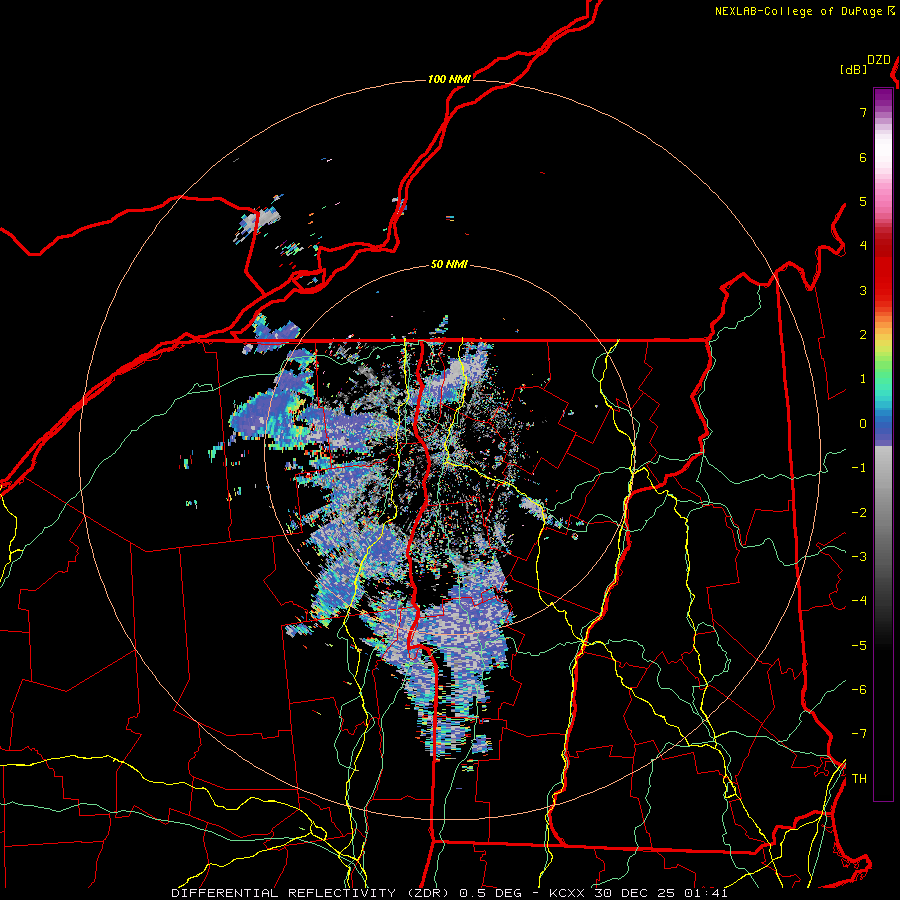This screenshot has width=900, height=900.
Task: Select the 4 value on the color scale
Action: click(863, 246)
